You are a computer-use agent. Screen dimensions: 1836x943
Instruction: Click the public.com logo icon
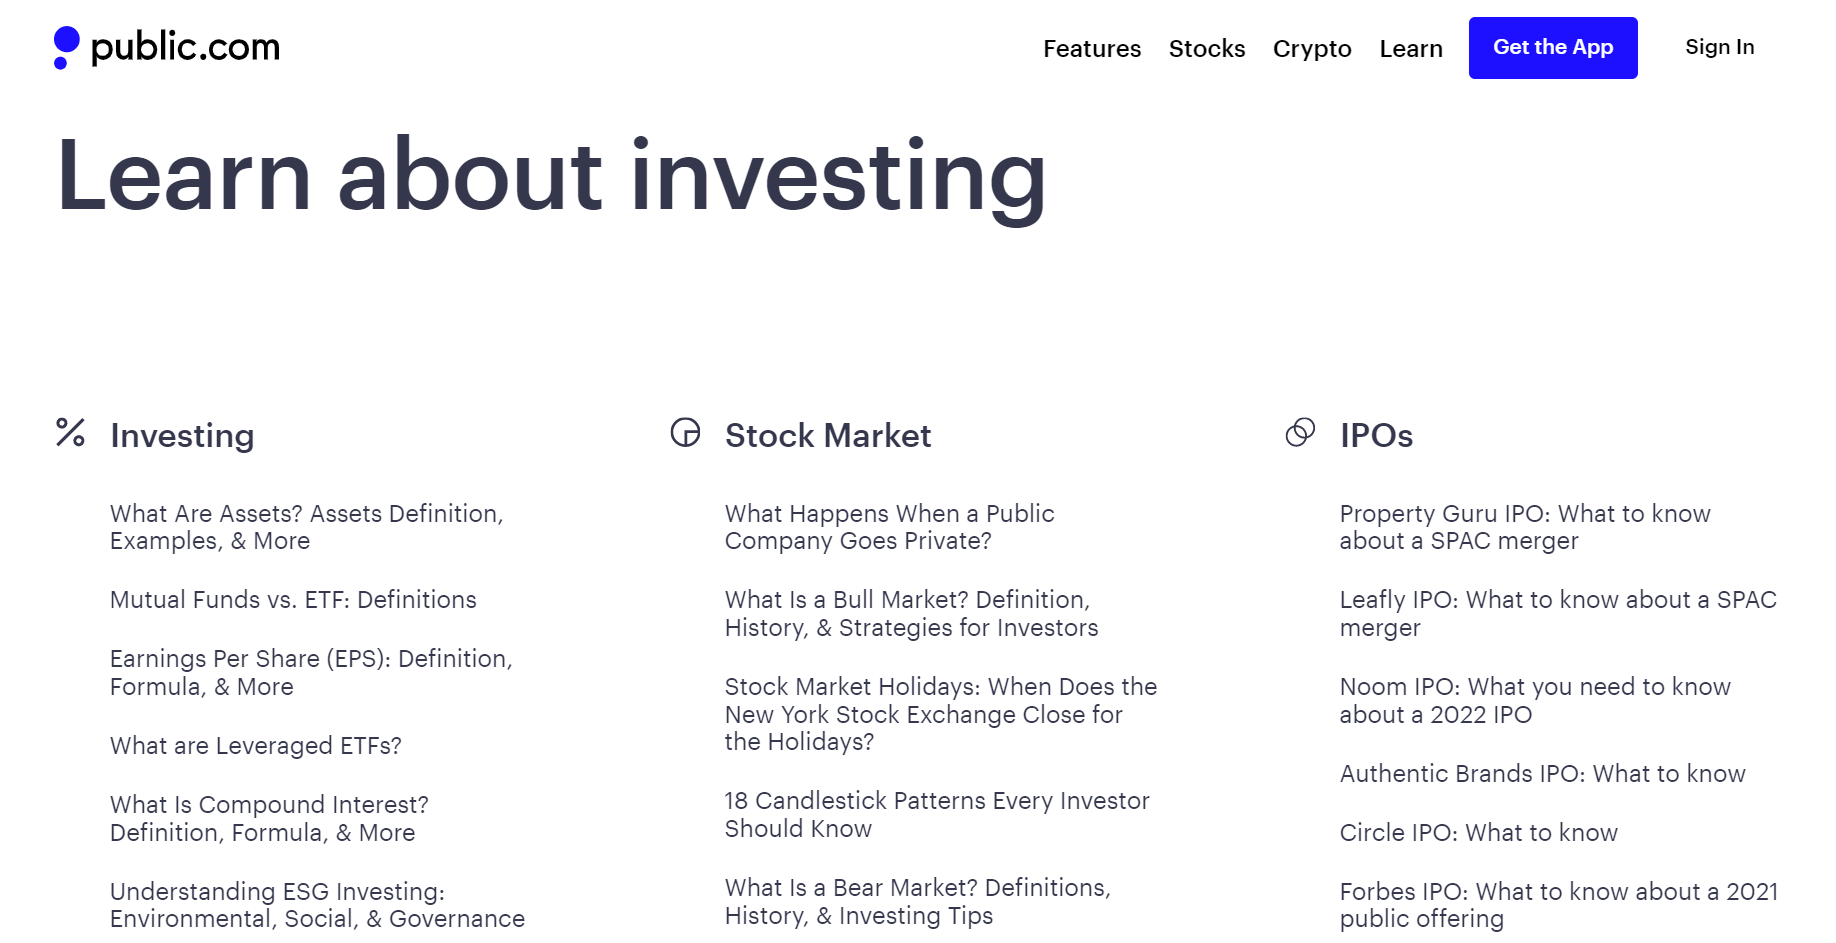(66, 47)
